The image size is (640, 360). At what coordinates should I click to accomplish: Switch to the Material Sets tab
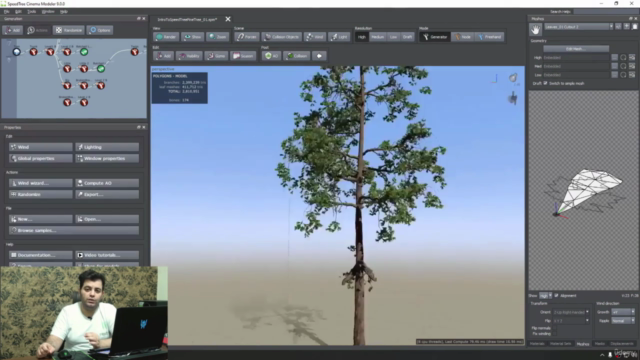coord(560,344)
